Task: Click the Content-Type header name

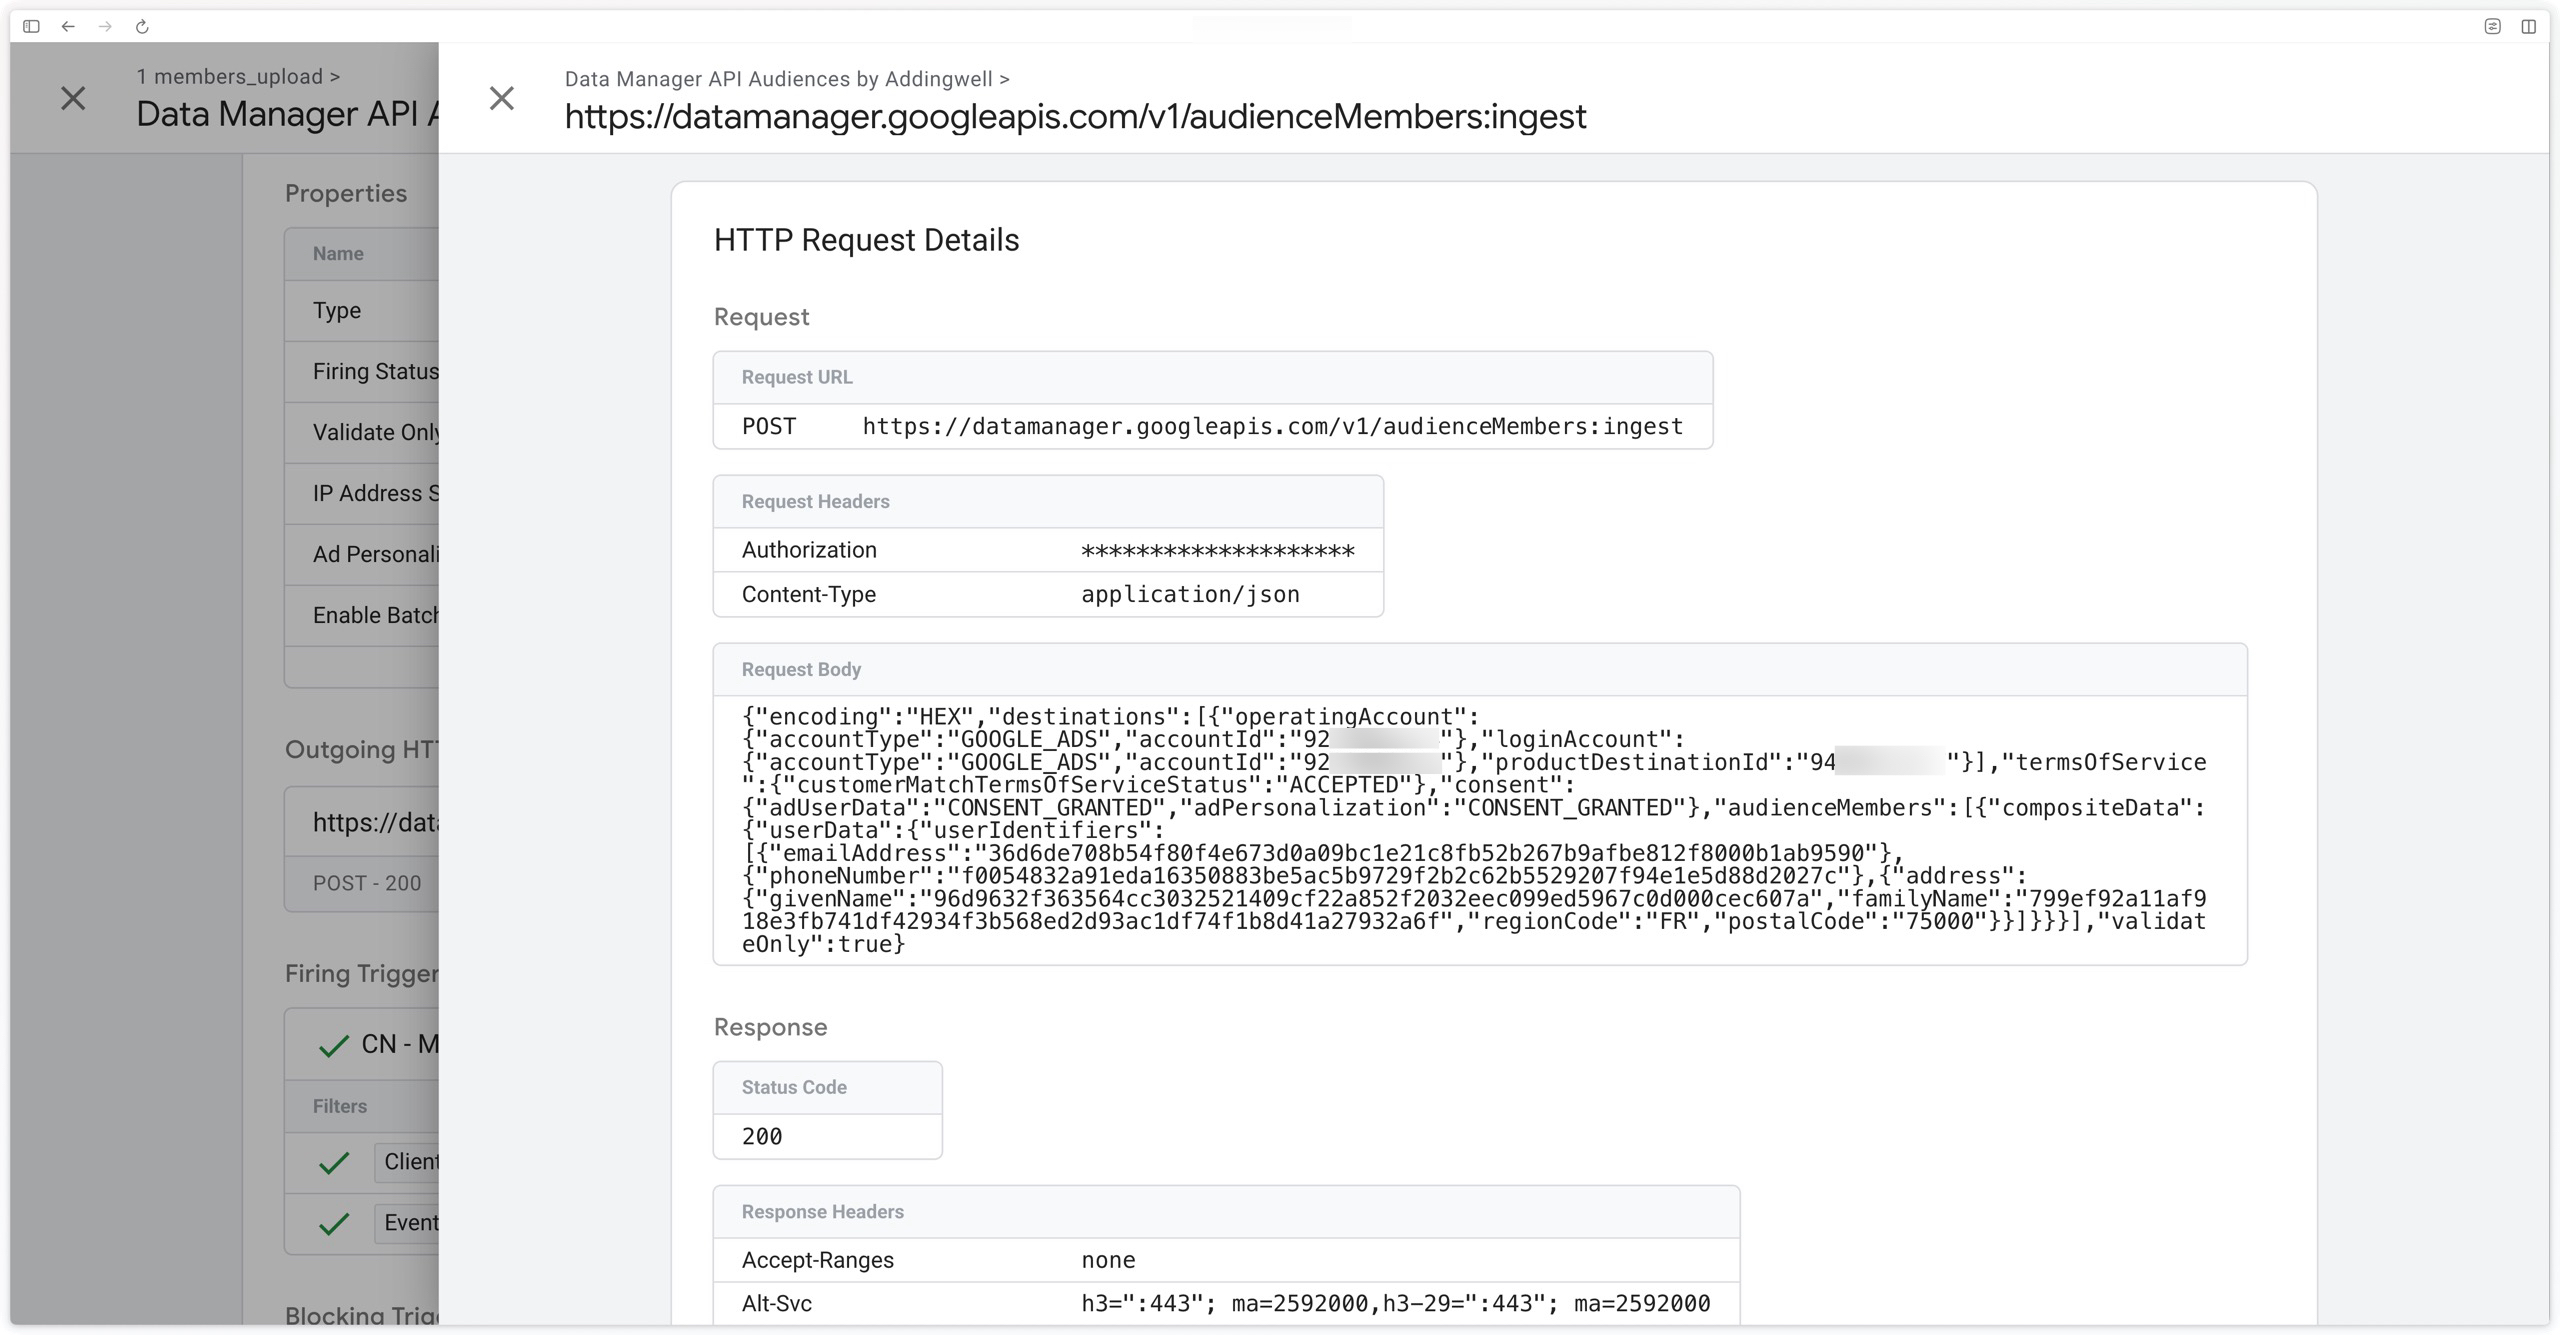Action: point(809,594)
